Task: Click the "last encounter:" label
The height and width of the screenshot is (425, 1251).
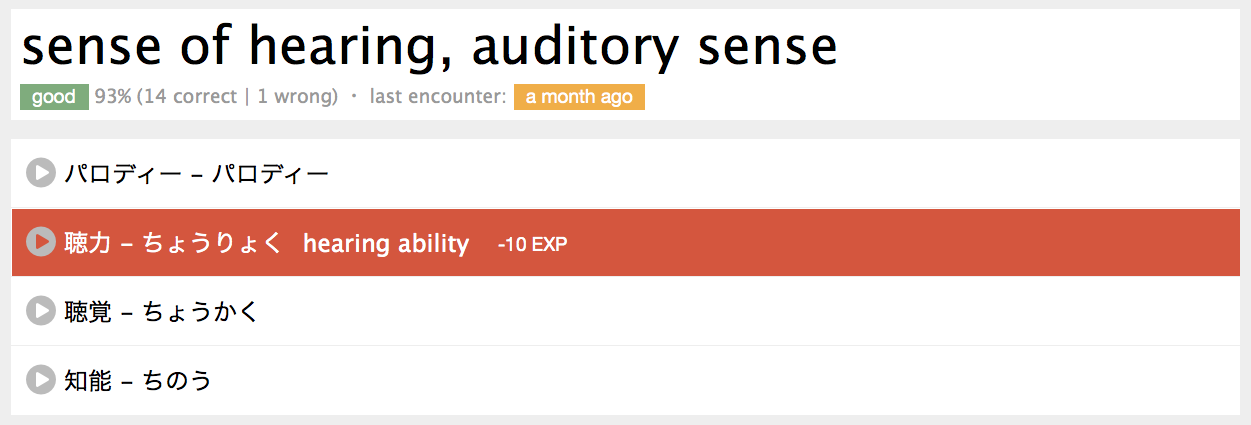Action: pos(438,97)
